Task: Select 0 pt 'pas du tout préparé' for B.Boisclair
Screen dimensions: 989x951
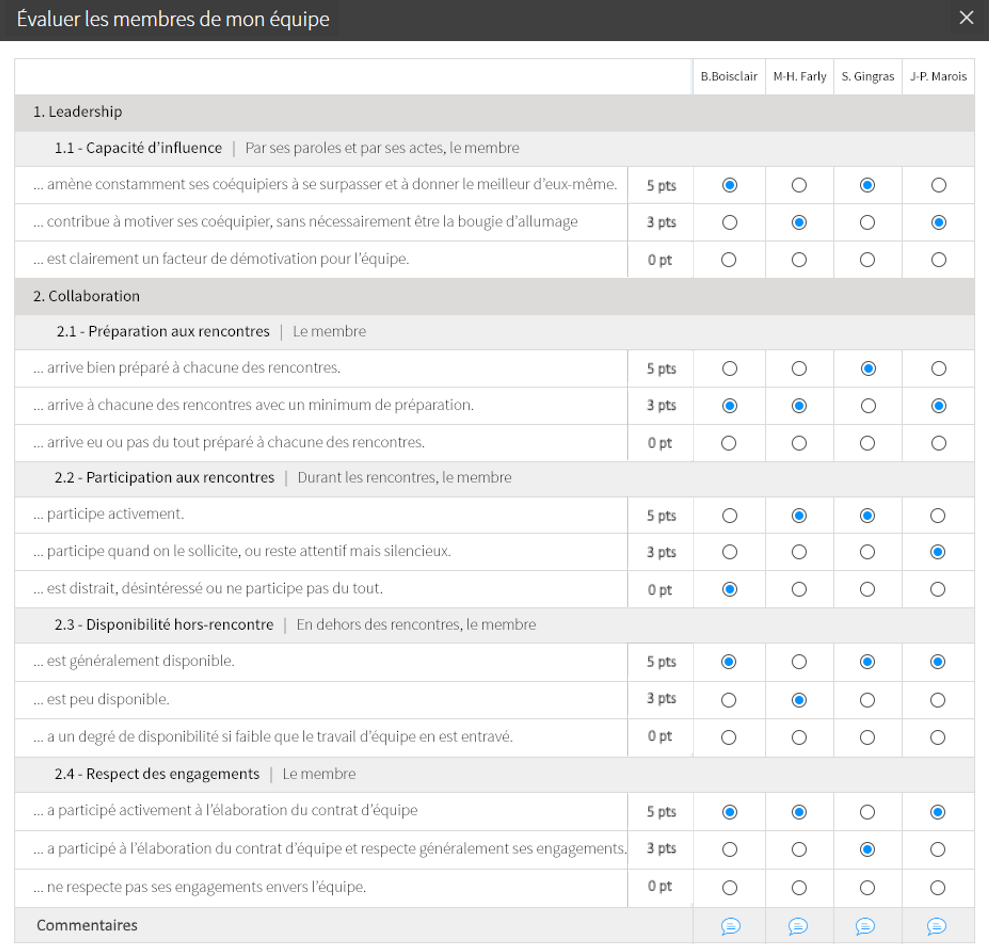Action: (x=729, y=443)
